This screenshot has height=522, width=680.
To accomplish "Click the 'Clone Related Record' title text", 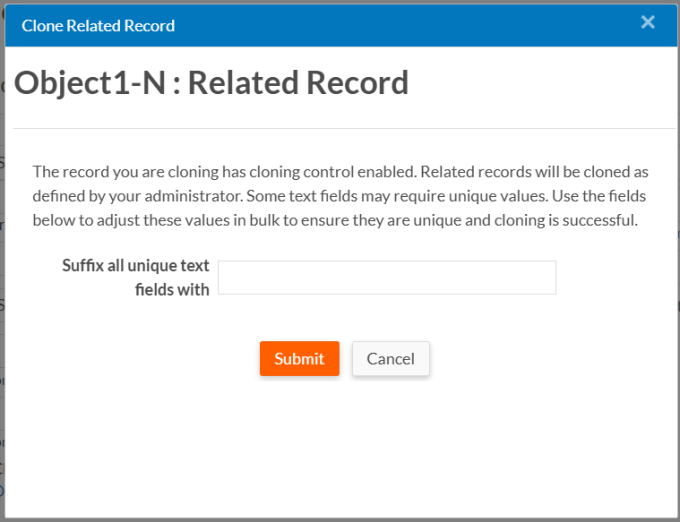I will tap(98, 26).
